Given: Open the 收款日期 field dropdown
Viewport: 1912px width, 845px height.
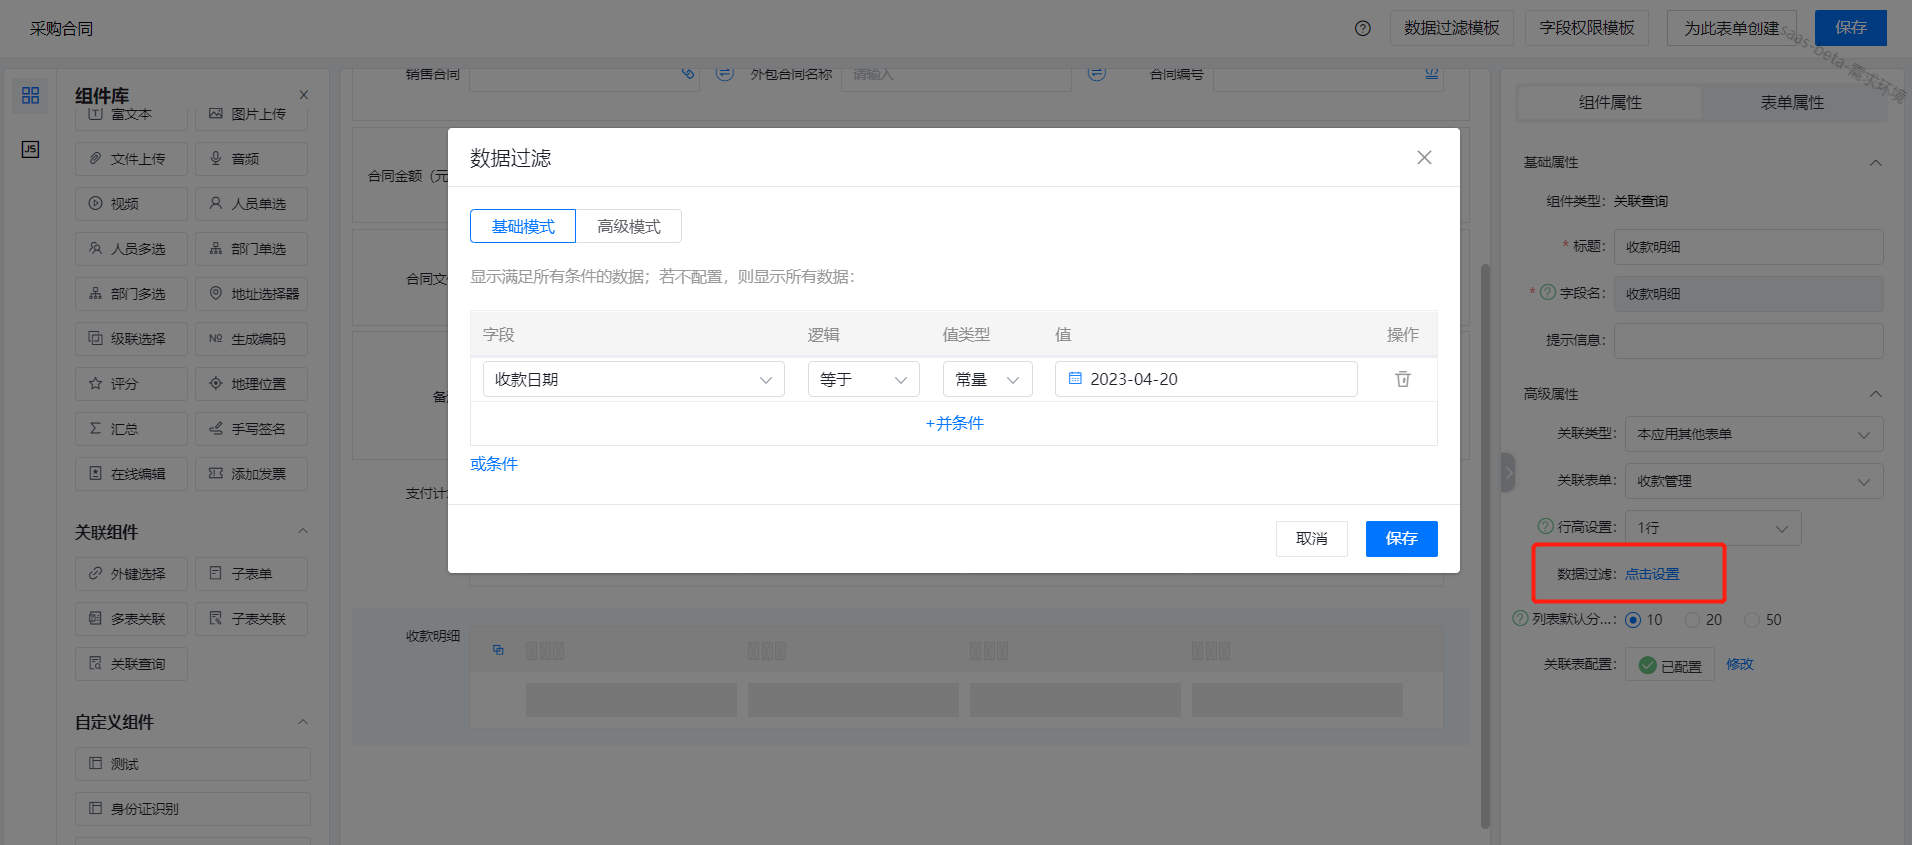Looking at the screenshot, I should pos(633,379).
